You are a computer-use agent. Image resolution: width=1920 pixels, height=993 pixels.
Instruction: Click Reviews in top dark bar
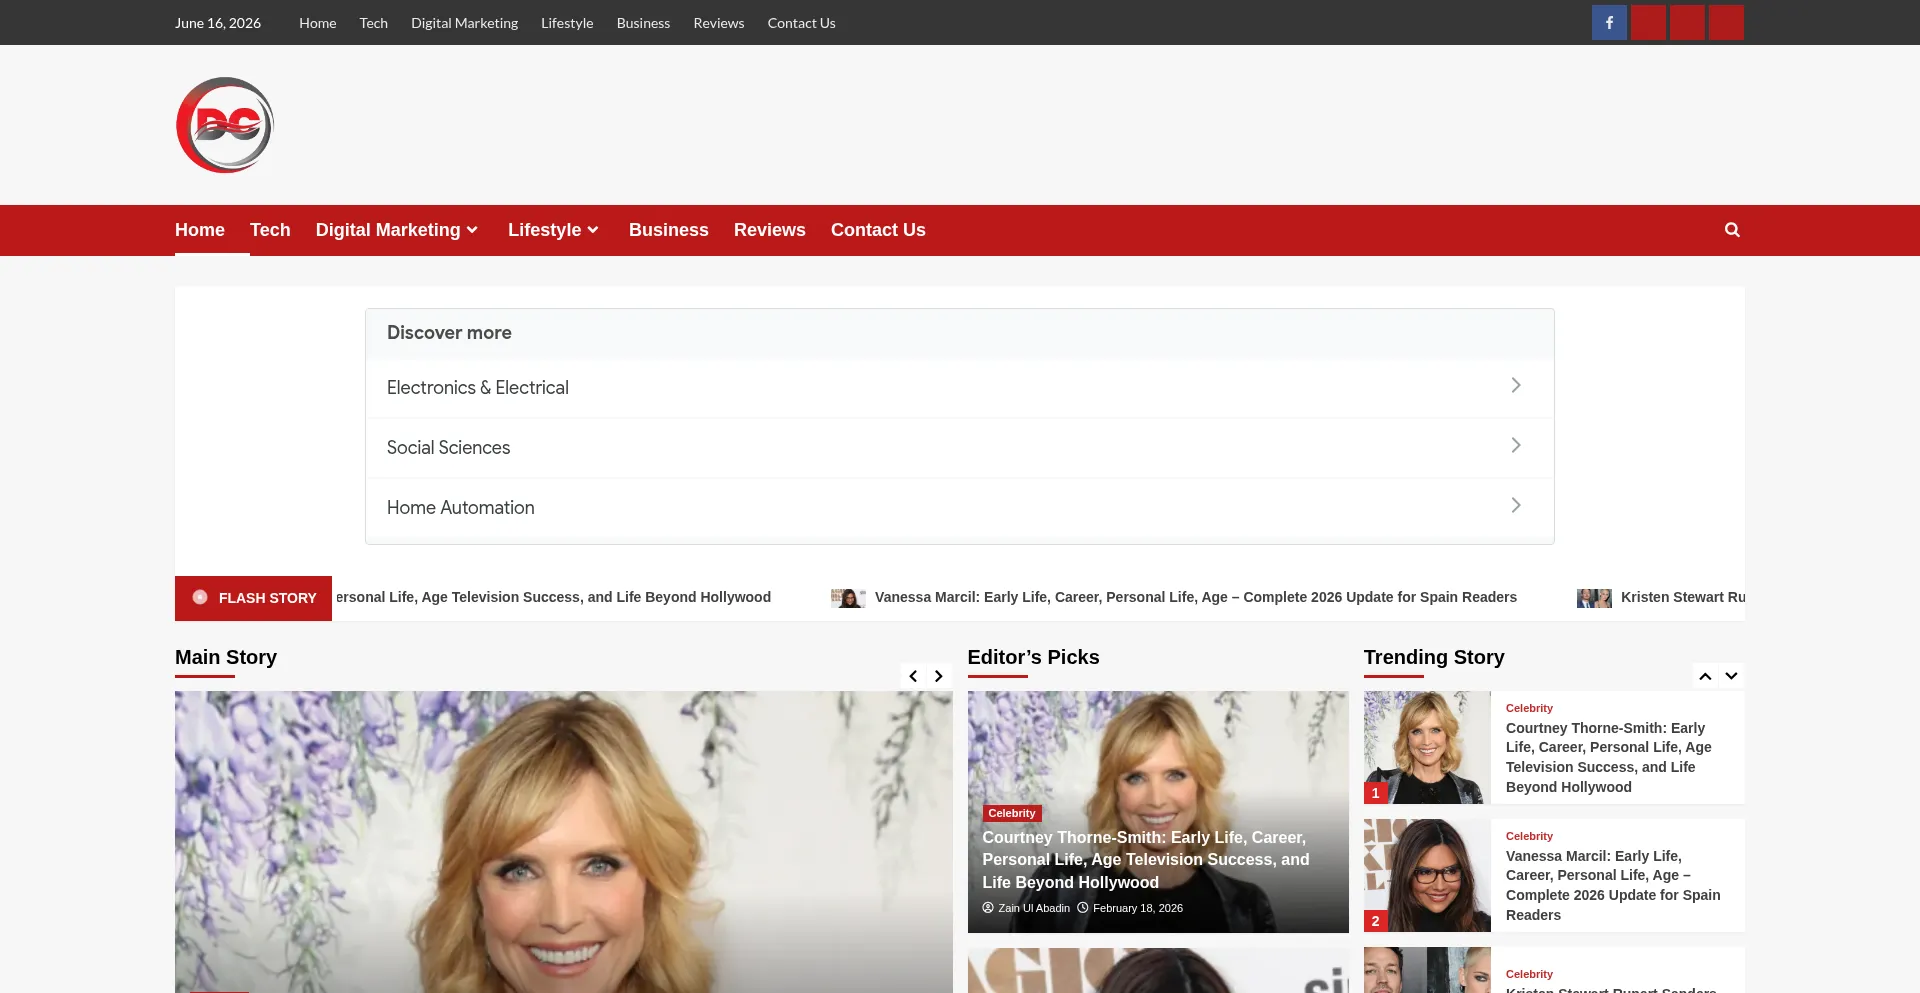click(719, 23)
